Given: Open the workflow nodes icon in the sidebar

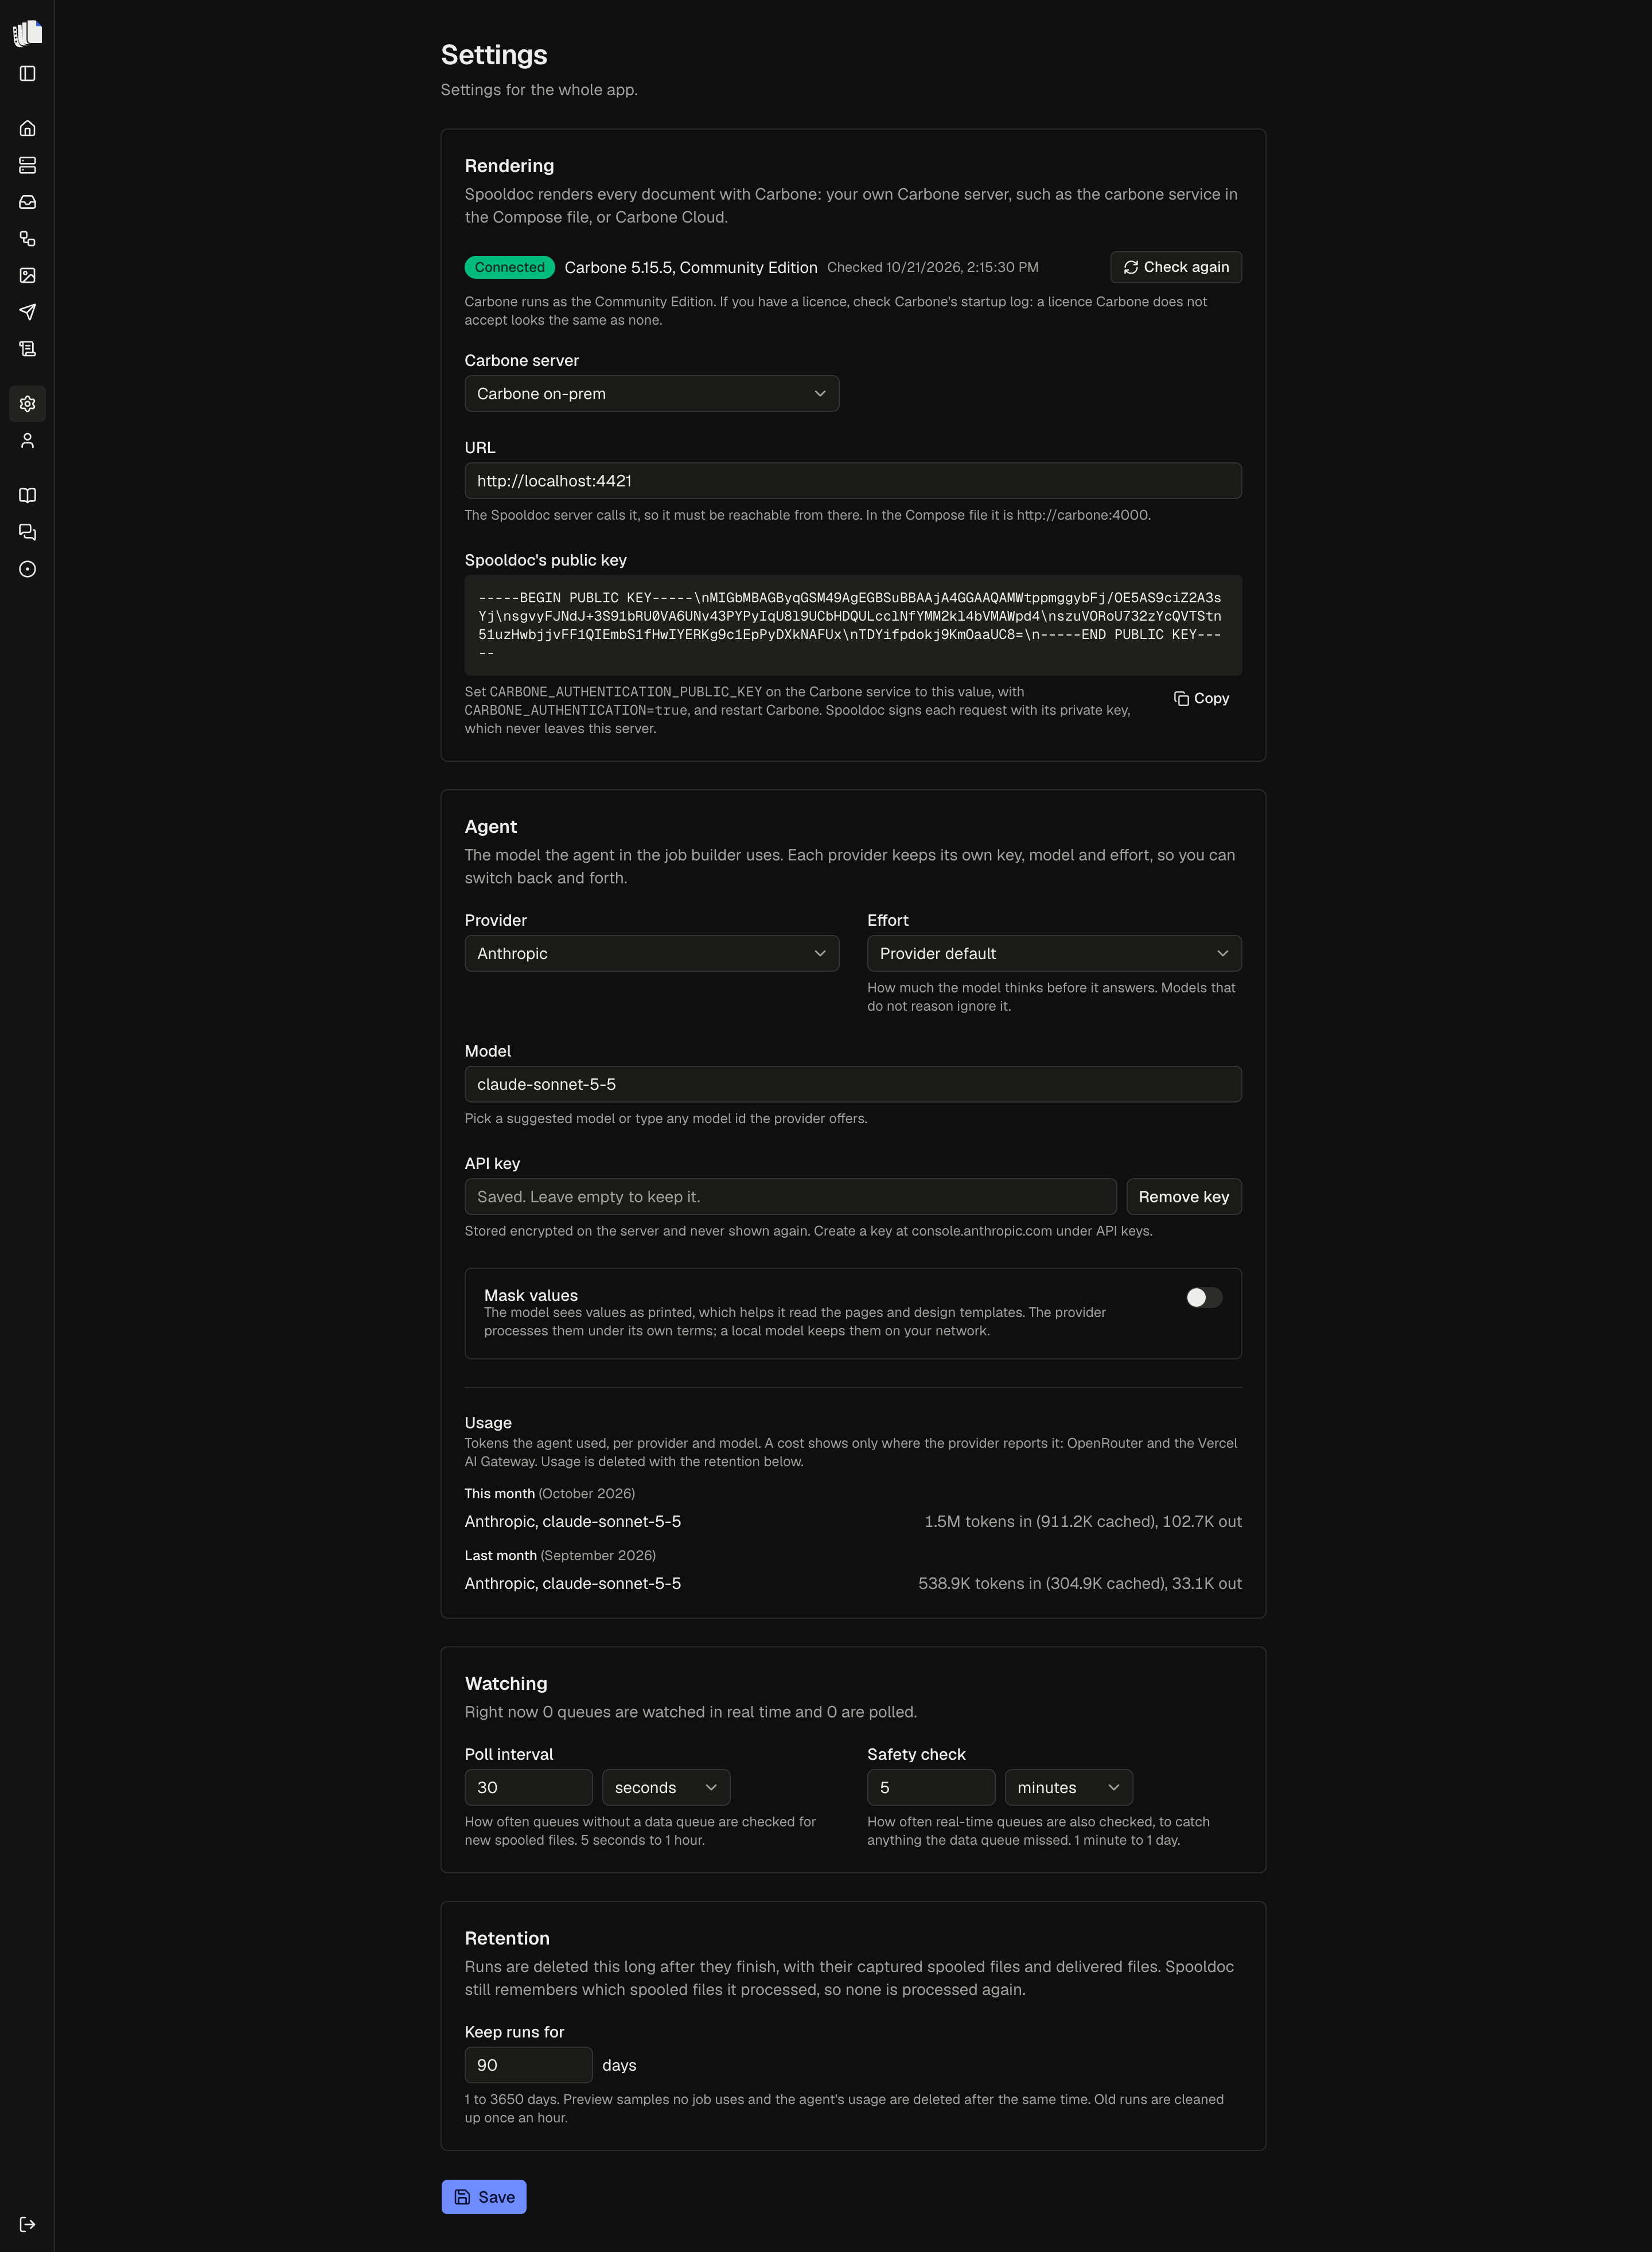Looking at the screenshot, I should point(27,239).
